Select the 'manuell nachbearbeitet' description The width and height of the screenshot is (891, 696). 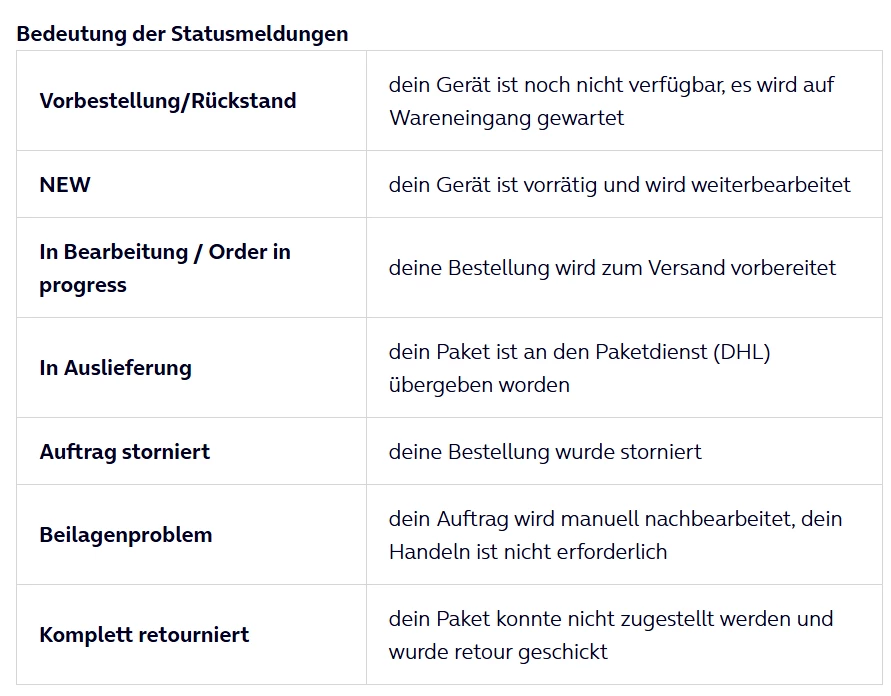tap(615, 535)
